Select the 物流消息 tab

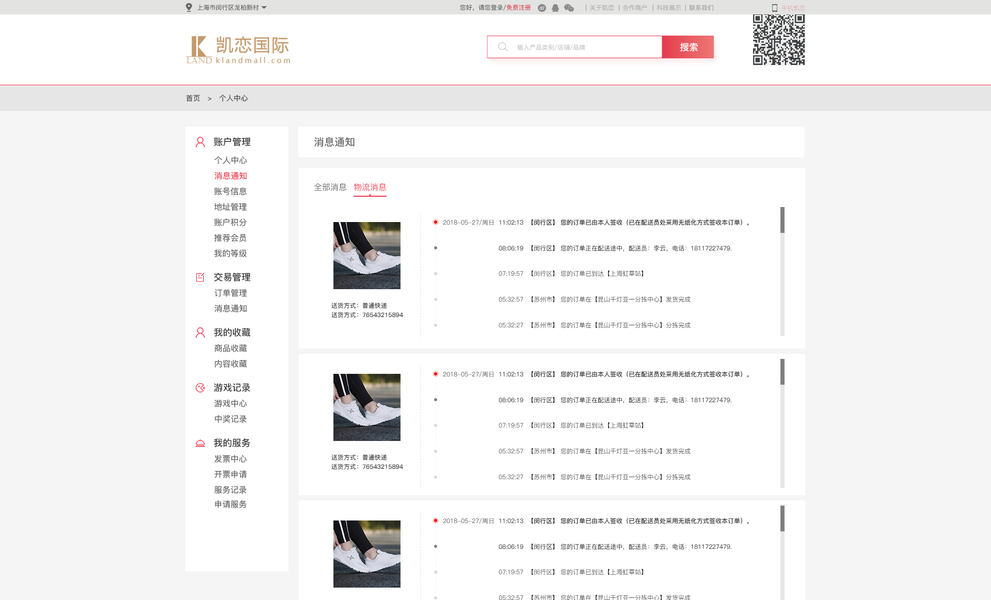370,186
